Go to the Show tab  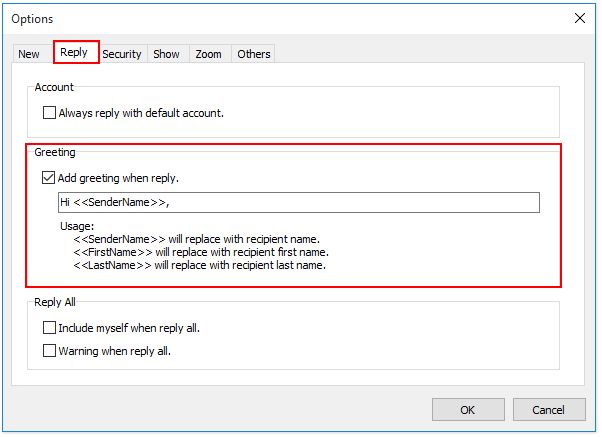click(166, 54)
